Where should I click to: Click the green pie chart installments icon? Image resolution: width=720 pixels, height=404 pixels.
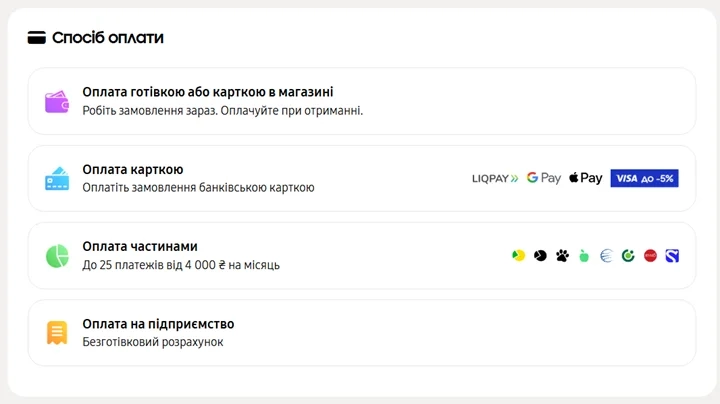click(57, 256)
